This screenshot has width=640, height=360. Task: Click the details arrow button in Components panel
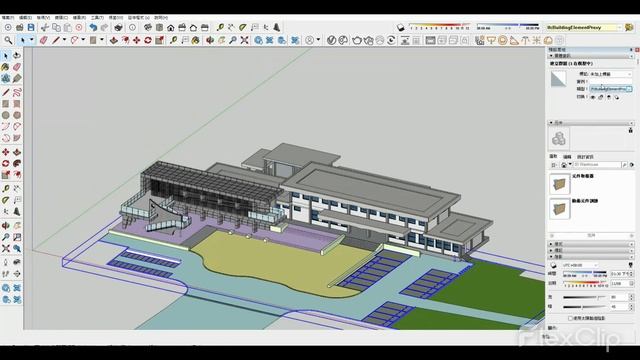pos(632,165)
